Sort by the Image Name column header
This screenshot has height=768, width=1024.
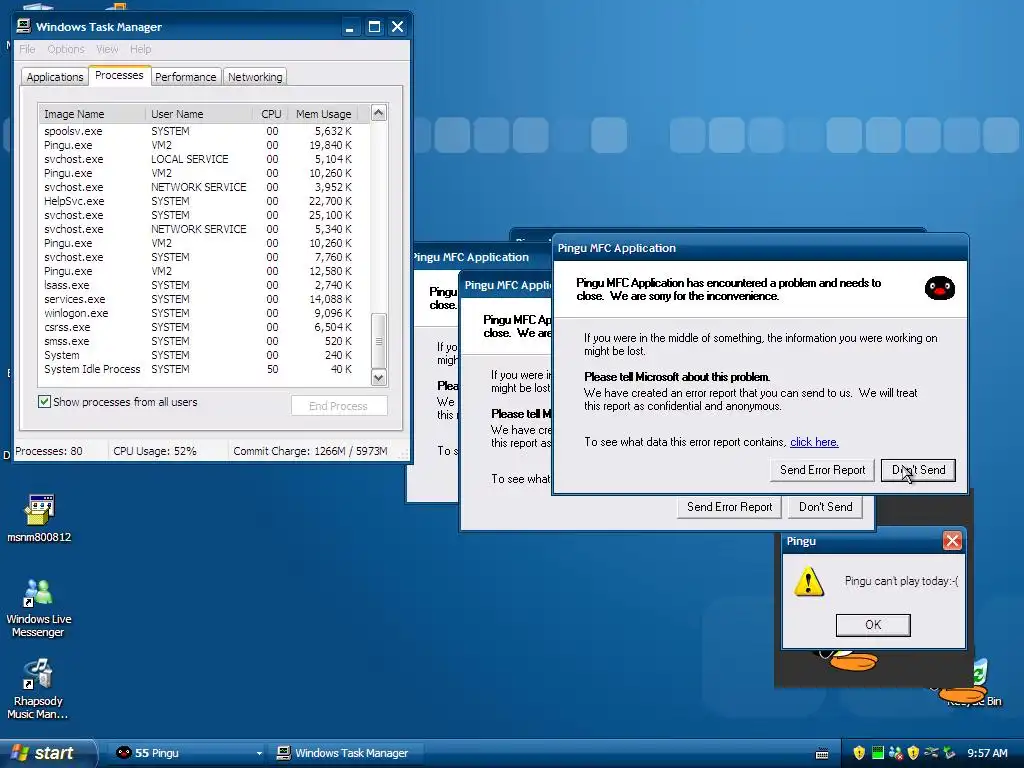[x=92, y=114]
